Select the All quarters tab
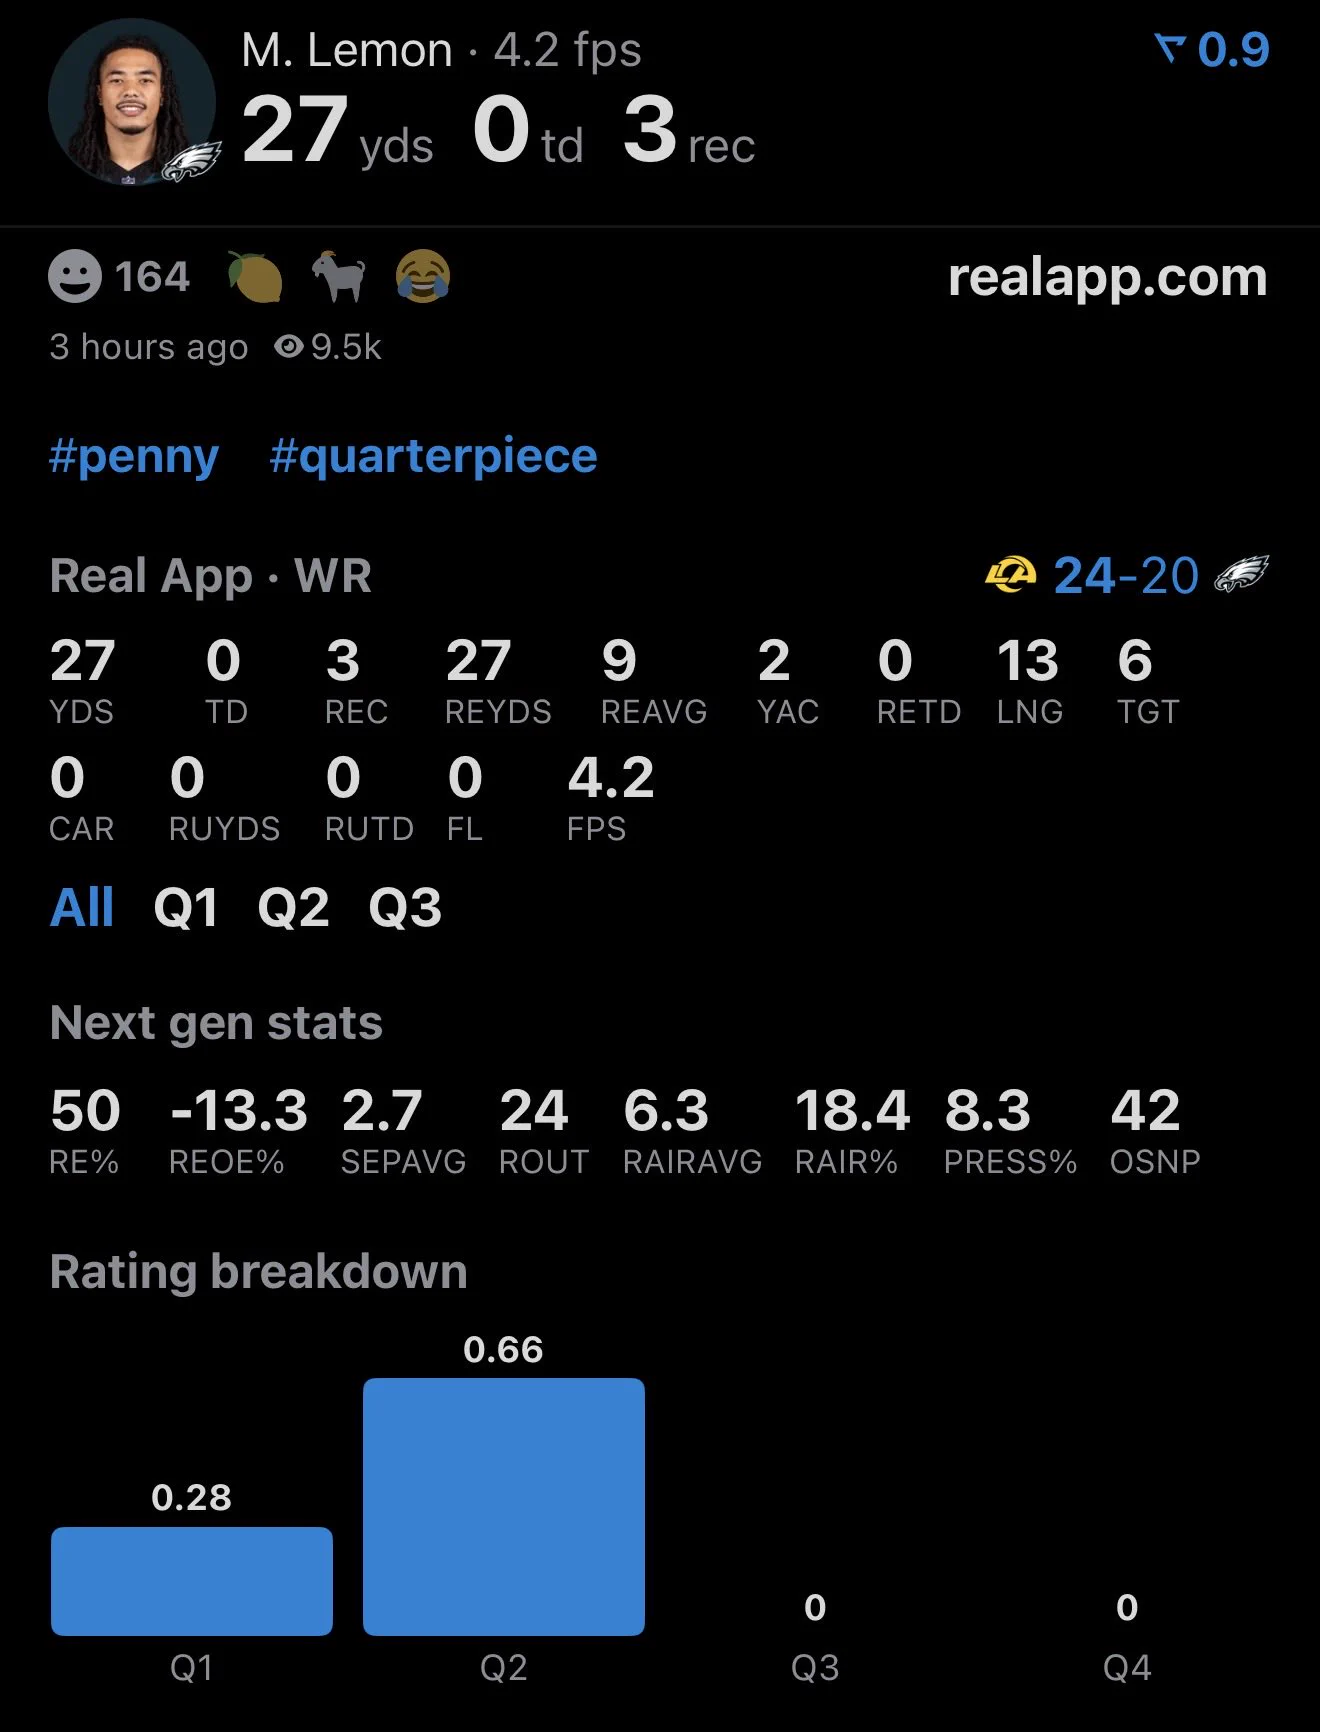 [x=82, y=908]
